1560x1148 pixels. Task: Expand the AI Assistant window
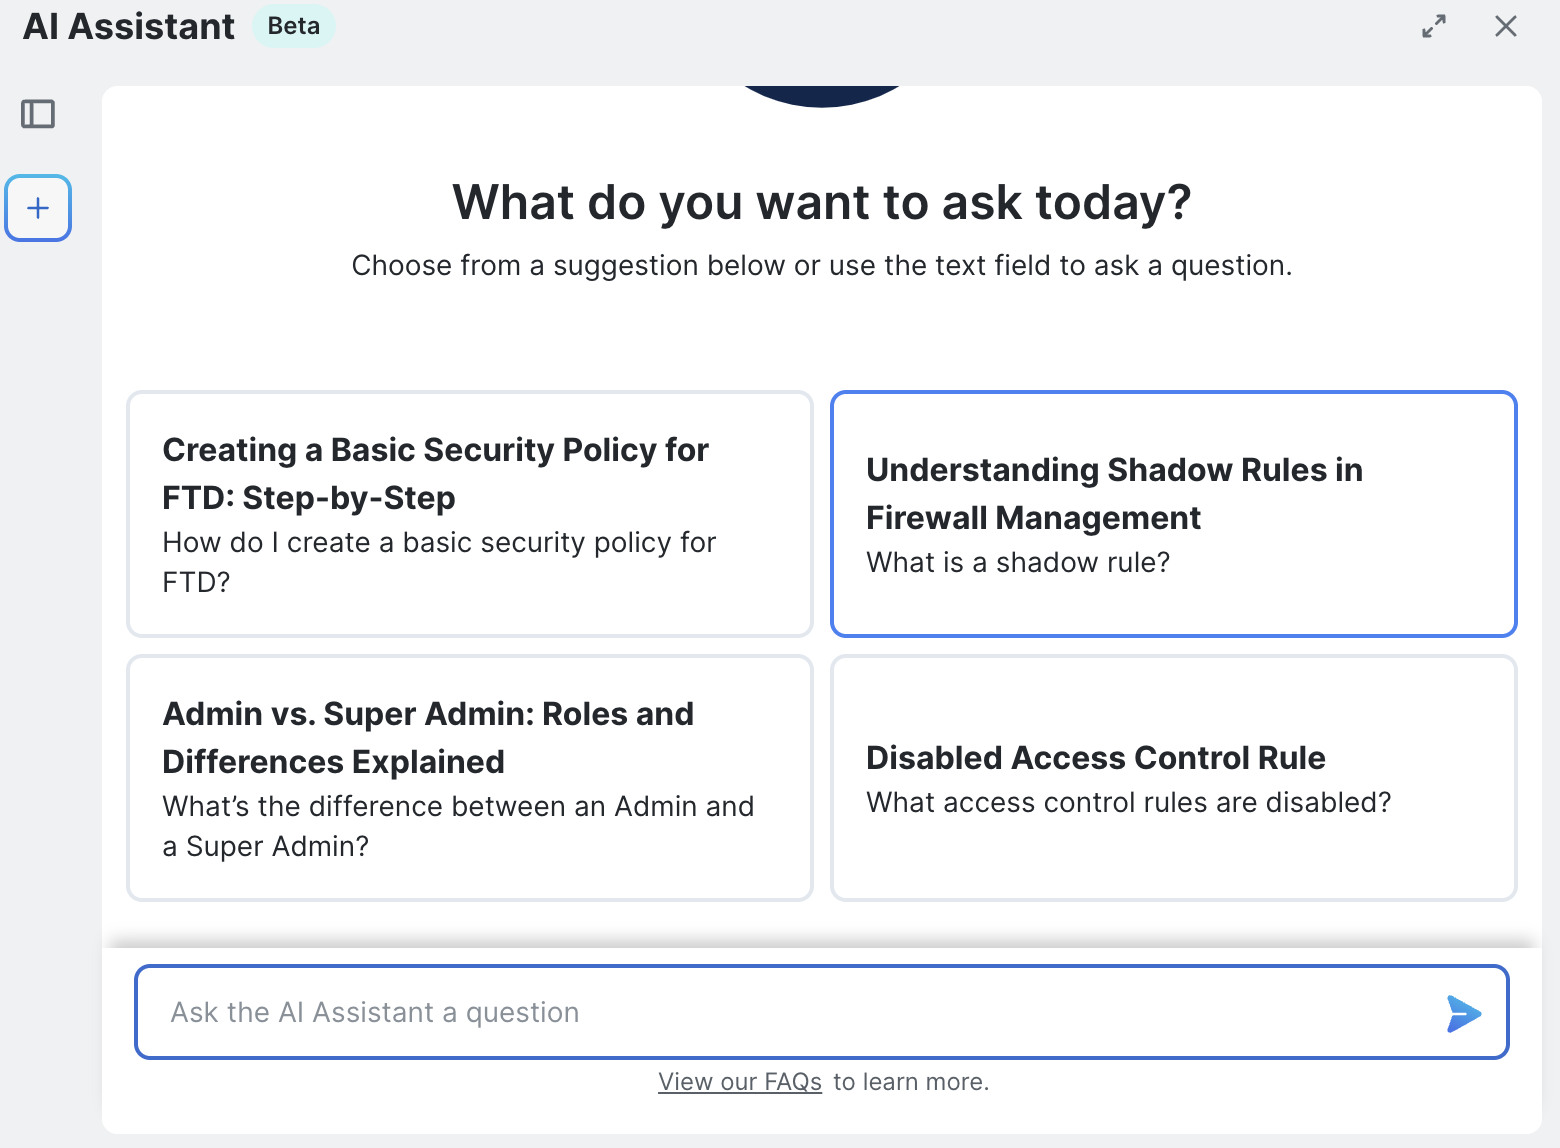coord(1433,27)
